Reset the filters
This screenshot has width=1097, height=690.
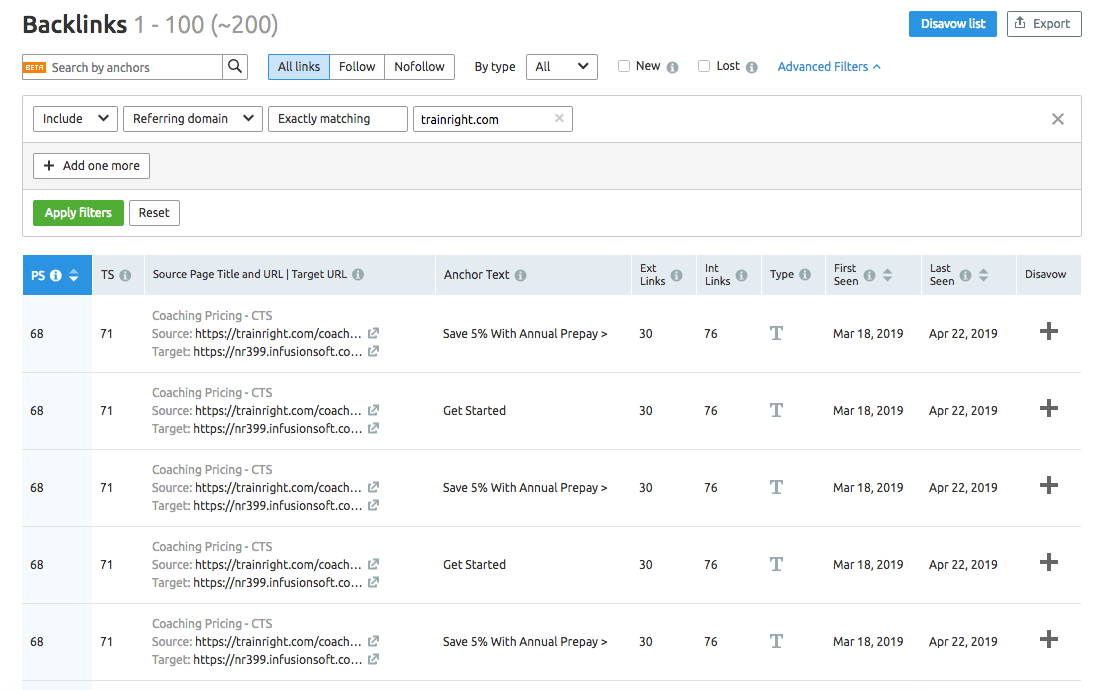point(154,213)
